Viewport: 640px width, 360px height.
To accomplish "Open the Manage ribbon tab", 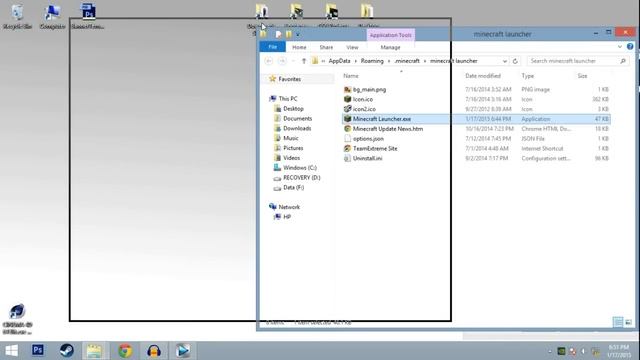I will click(x=390, y=47).
